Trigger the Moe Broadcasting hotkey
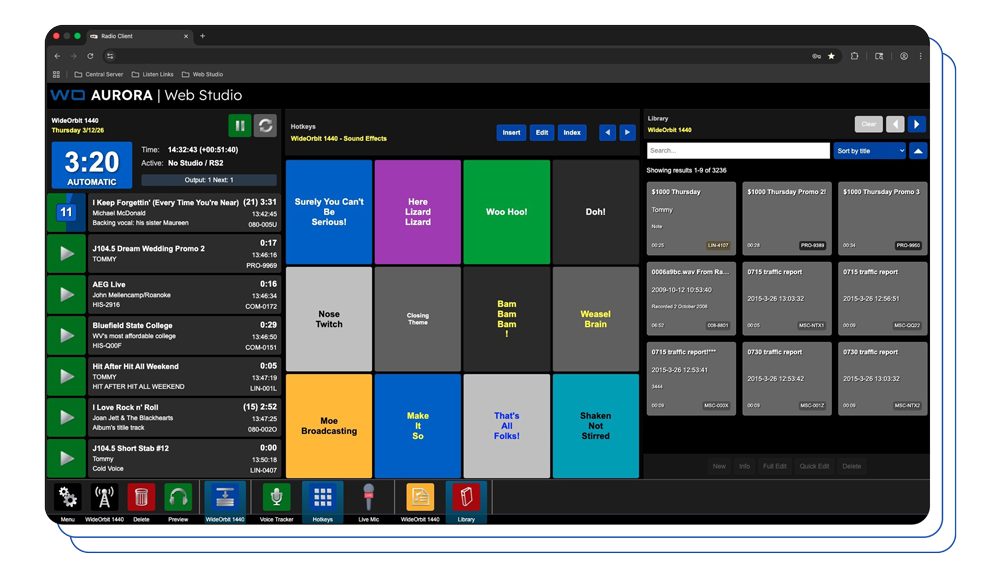 329,426
